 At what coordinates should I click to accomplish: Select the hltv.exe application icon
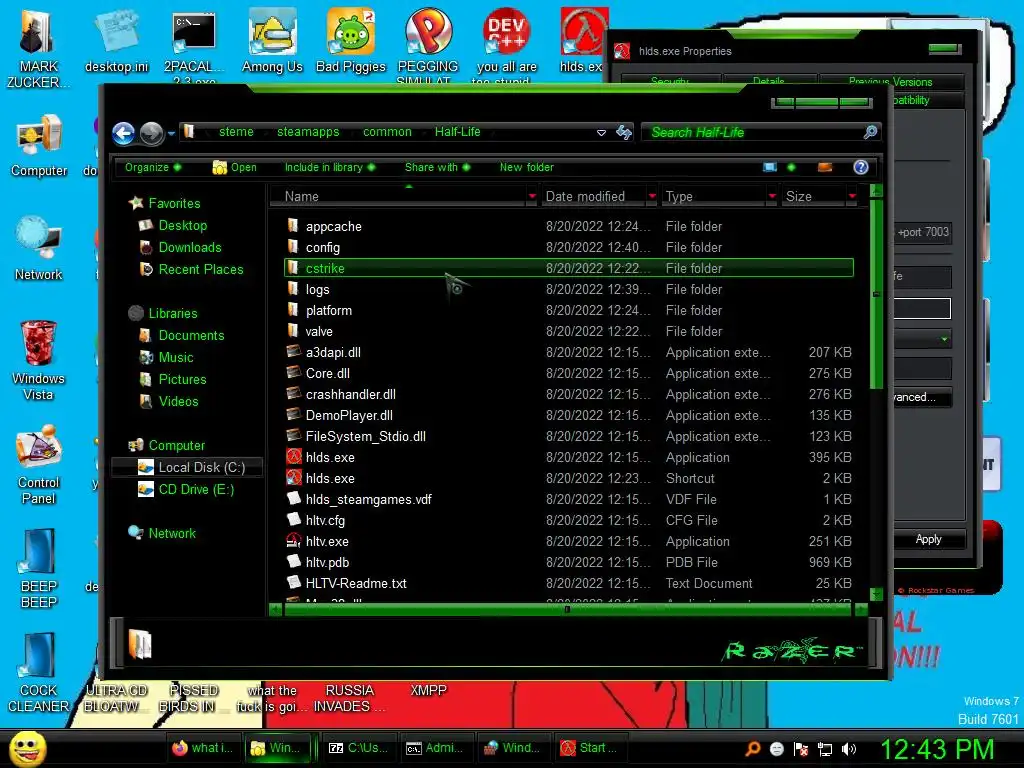point(293,541)
